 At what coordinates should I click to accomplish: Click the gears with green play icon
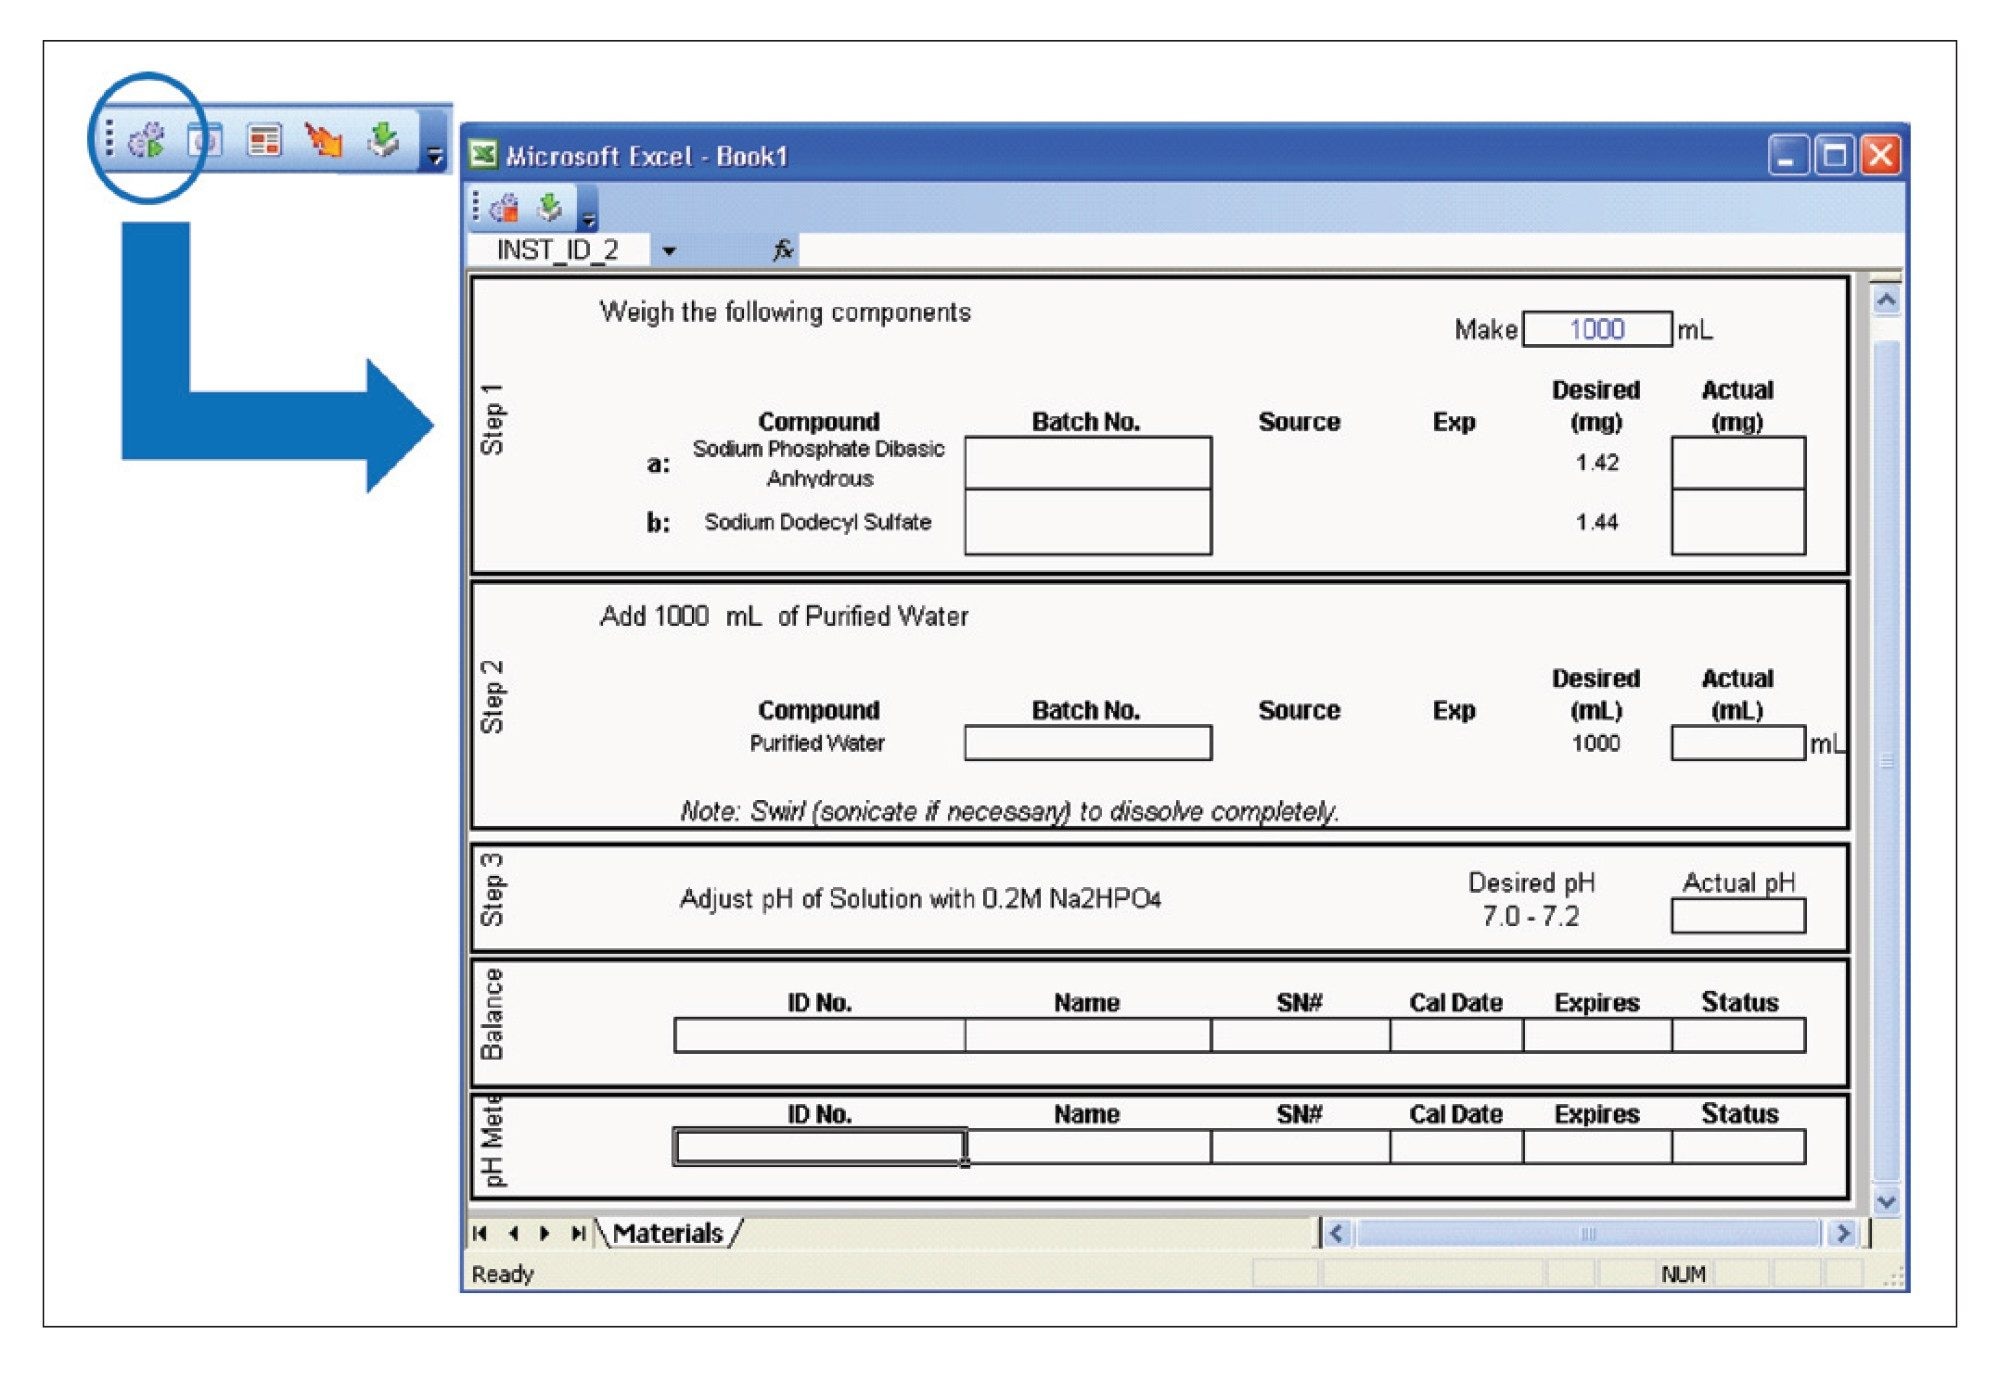(x=147, y=141)
